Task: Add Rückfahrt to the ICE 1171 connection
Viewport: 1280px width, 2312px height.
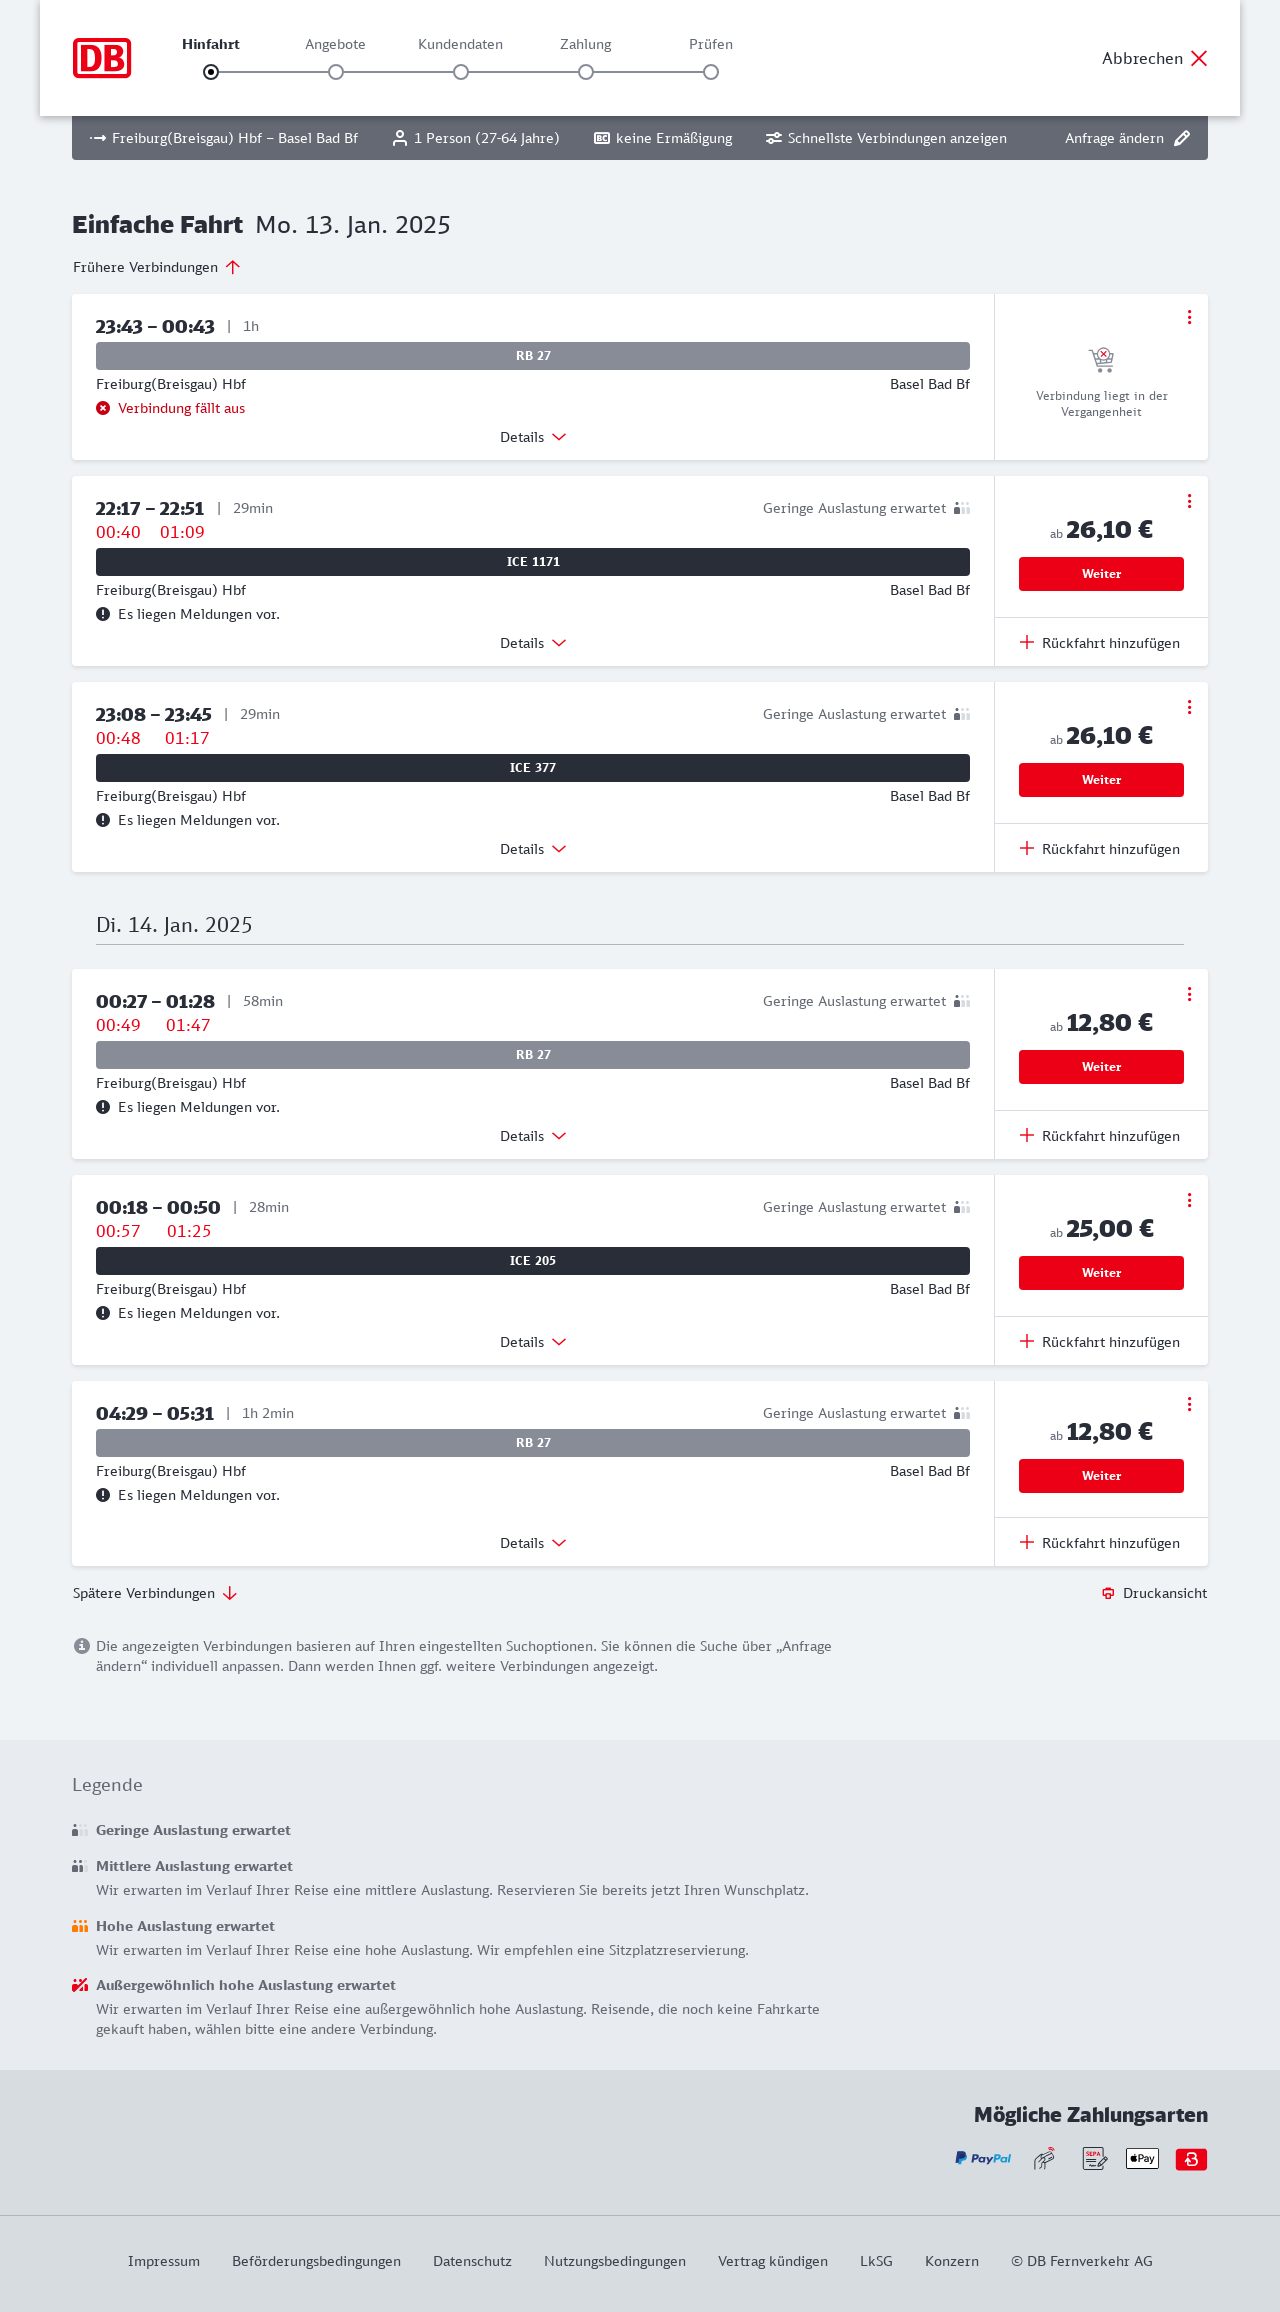Action: coord(1100,643)
